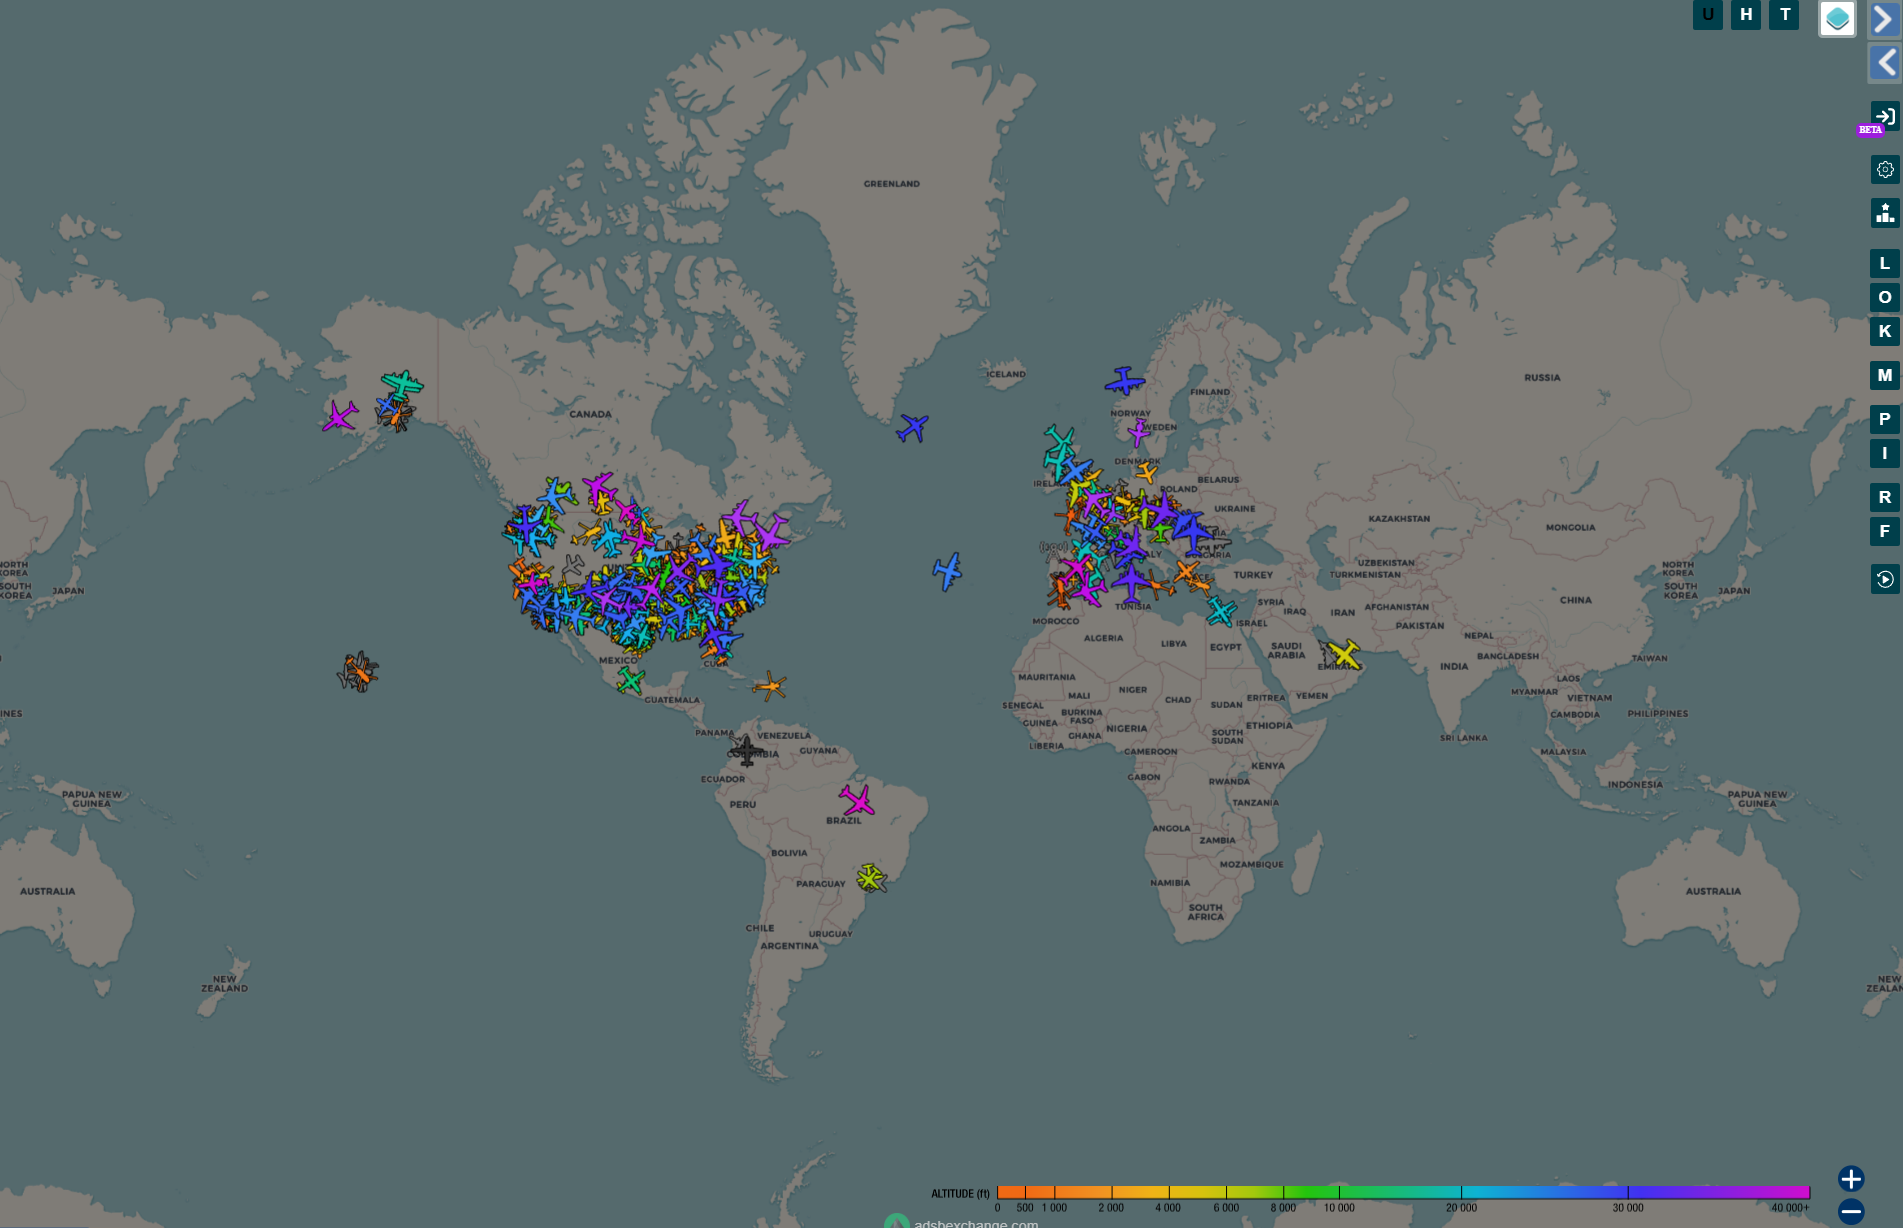Click the CANADA map label
Screen dimensions: 1903x1228
(590, 414)
